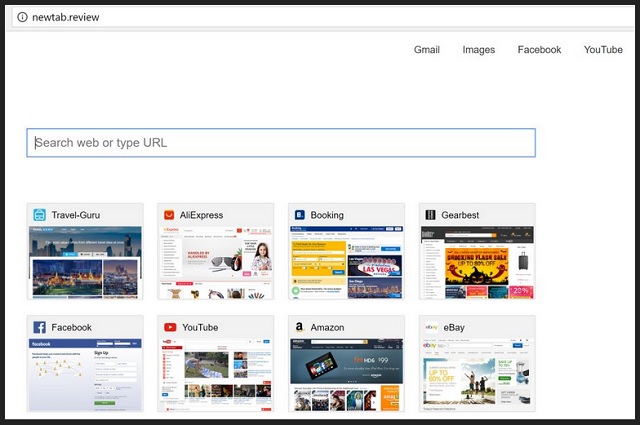Click the site info icon in address bar

[x=22, y=17]
